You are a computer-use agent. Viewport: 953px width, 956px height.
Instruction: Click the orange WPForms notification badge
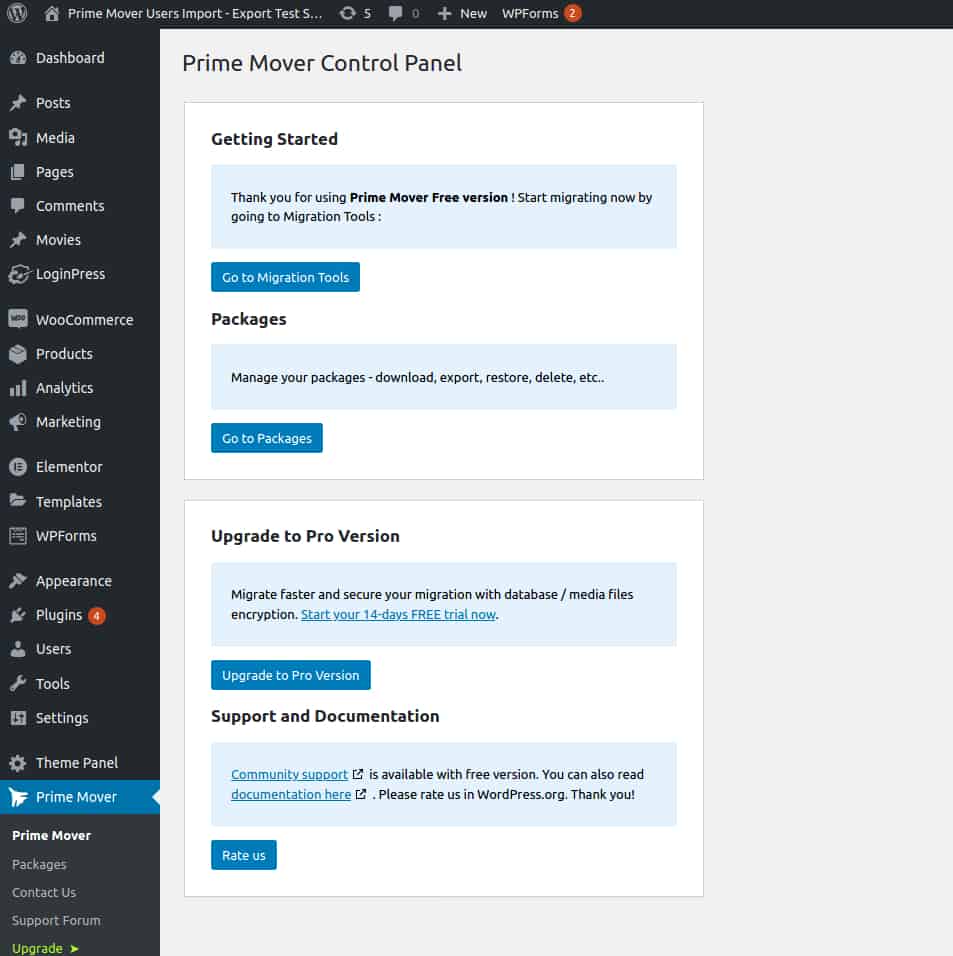(x=572, y=13)
